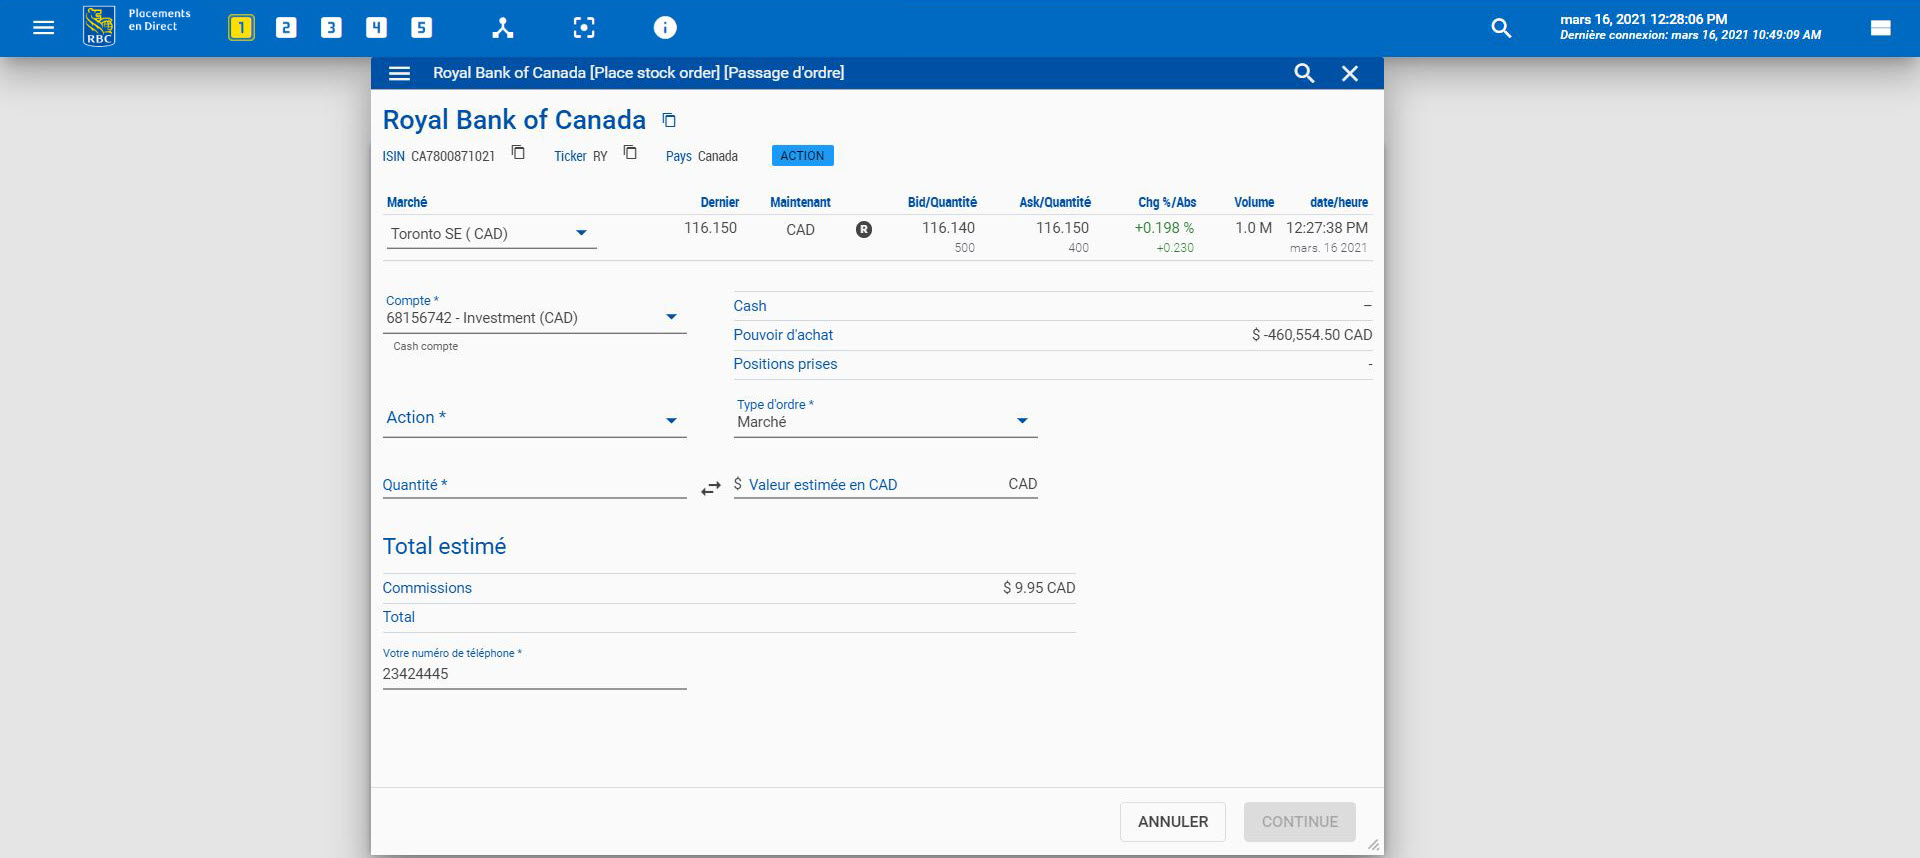
Task: Copy the ticker RY
Action: (630, 153)
